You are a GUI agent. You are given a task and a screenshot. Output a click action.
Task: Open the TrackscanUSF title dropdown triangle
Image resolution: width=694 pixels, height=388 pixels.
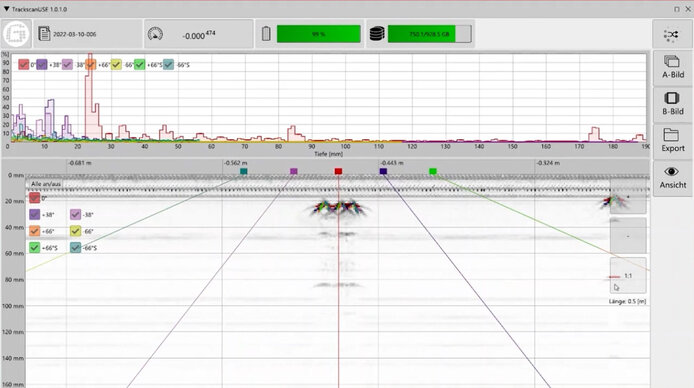[7, 9]
